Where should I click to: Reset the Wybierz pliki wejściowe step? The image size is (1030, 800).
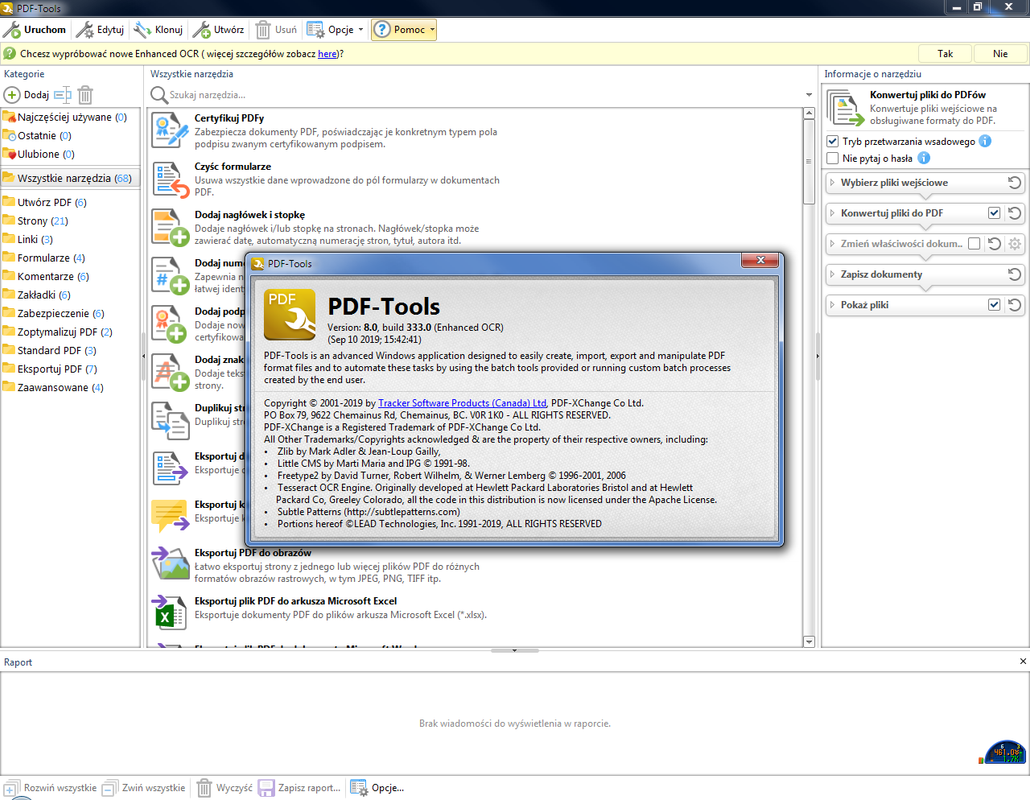click(x=1014, y=183)
